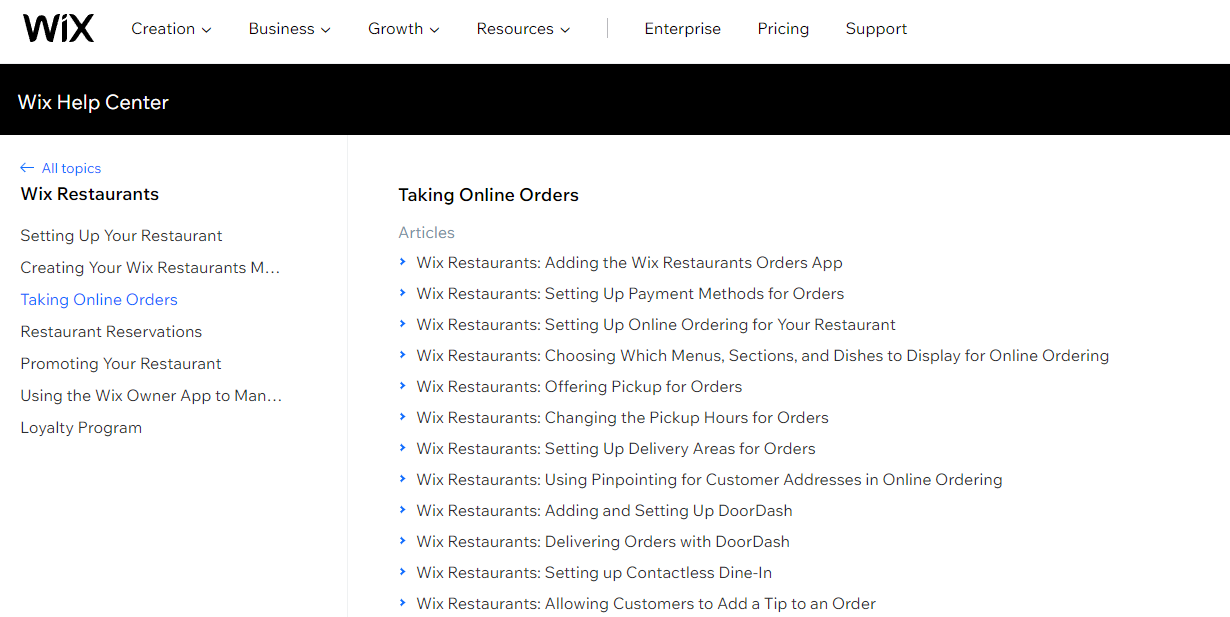This screenshot has height=617, width=1230.
Task: Click the chevron before Setting Up Payment Methods
Action: pyautogui.click(x=403, y=293)
